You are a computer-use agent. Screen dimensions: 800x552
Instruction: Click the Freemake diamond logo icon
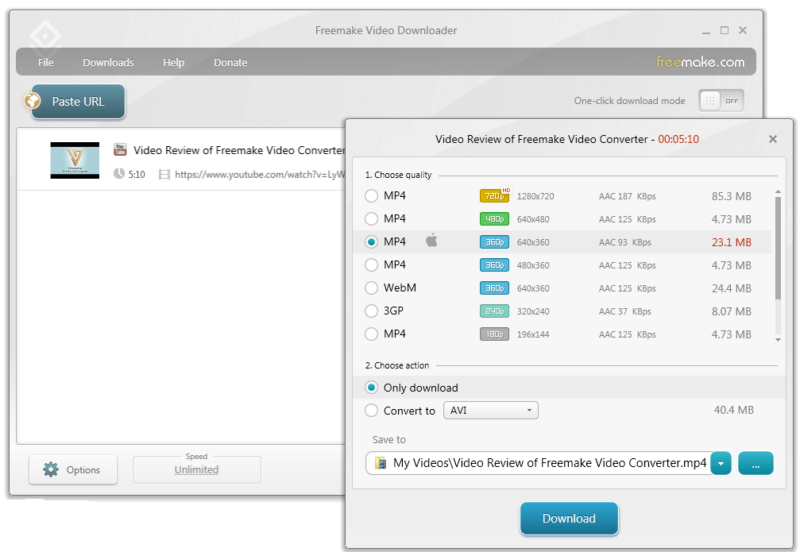click(45, 36)
